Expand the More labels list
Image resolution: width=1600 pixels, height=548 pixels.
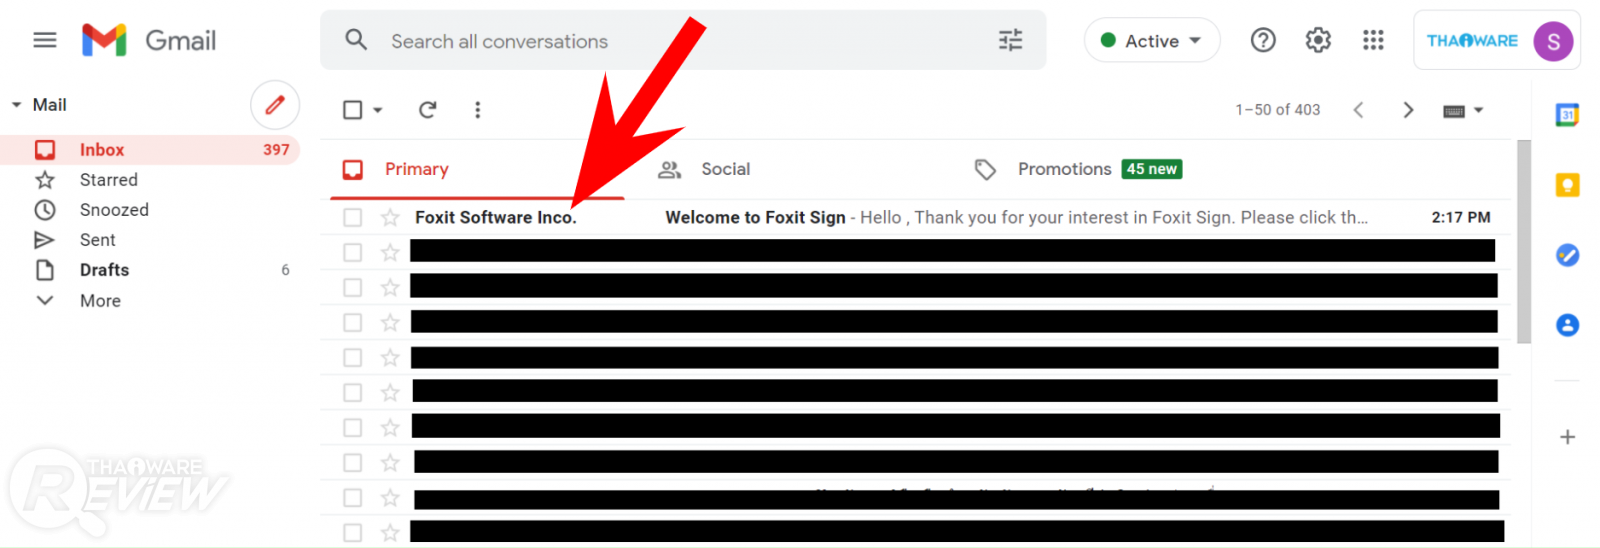click(x=100, y=301)
